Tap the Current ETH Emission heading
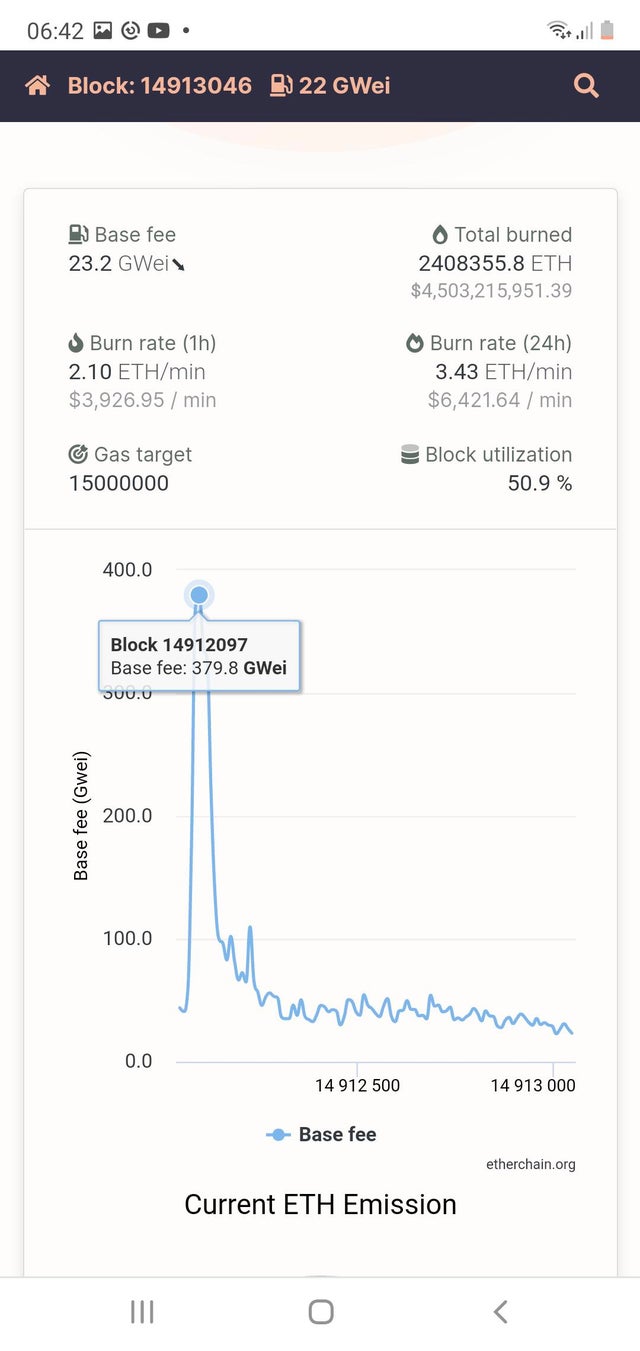 coord(320,1204)
